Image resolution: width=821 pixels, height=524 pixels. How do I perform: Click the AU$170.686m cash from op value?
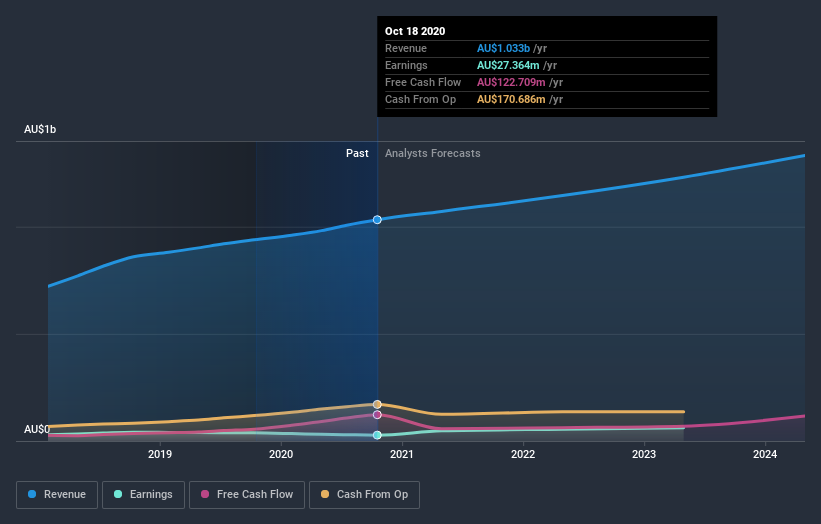click(511, 99)
